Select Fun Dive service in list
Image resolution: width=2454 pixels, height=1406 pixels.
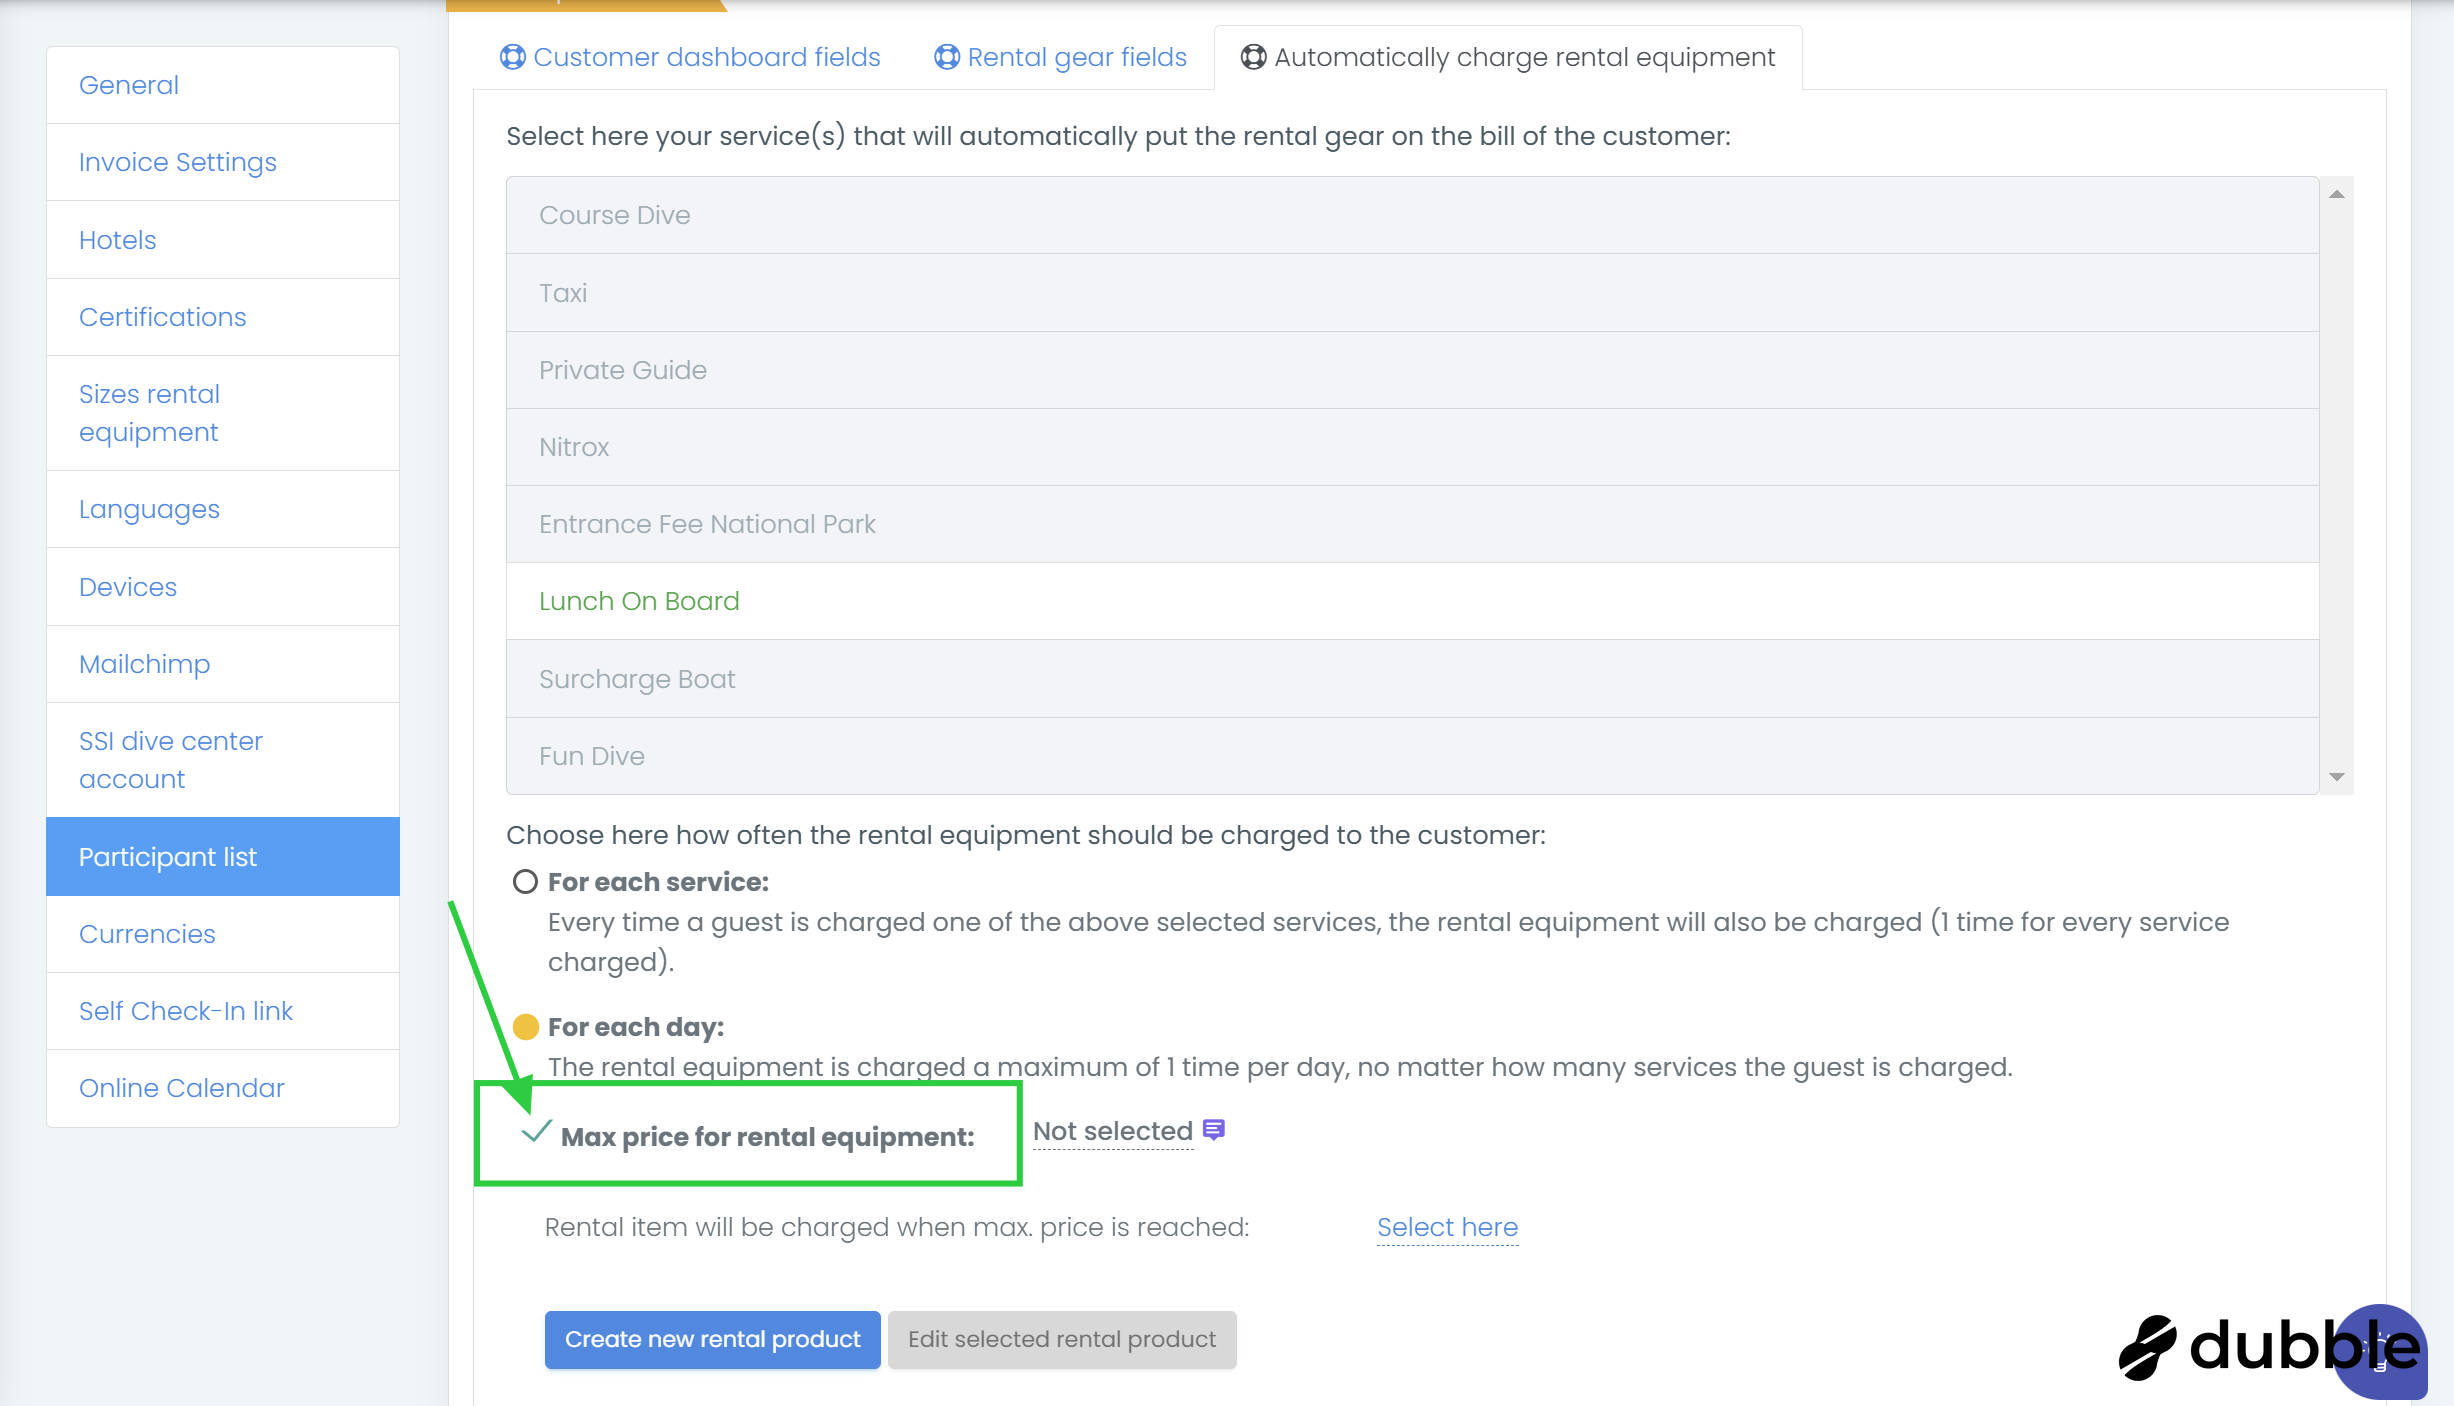click(x=591, y=756)
